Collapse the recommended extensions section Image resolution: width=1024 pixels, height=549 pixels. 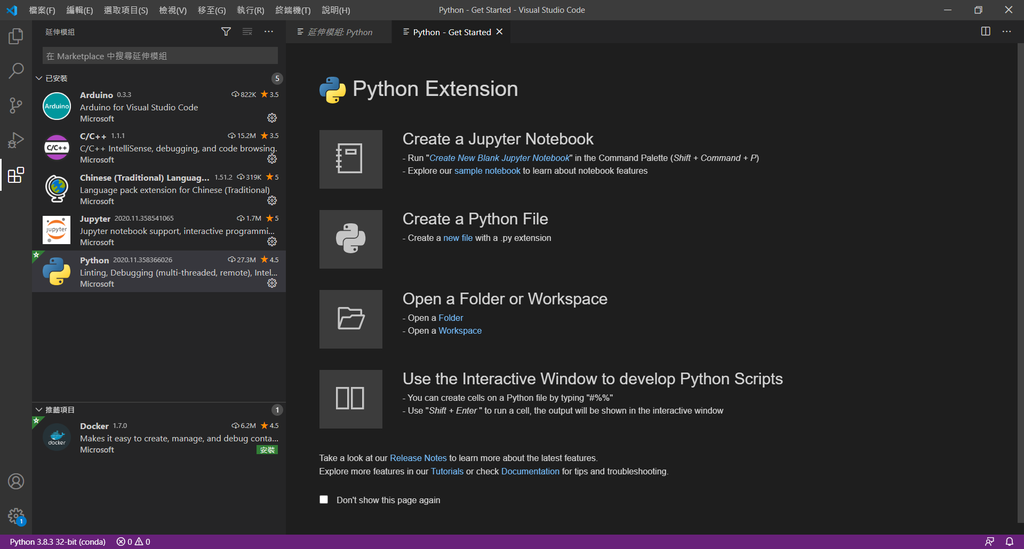pos(39,410)
